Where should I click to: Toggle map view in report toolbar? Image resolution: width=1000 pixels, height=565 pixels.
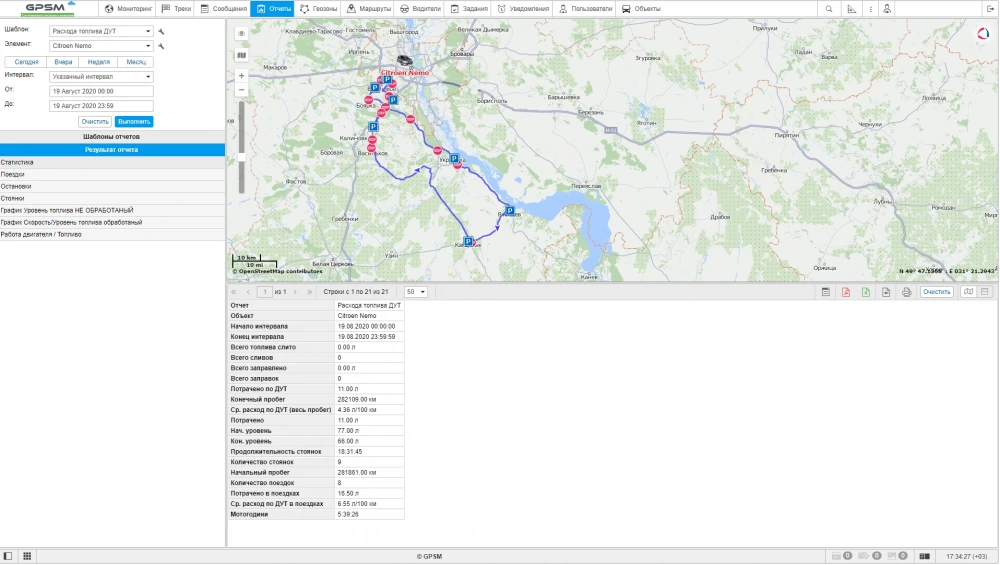coord(967,292)
